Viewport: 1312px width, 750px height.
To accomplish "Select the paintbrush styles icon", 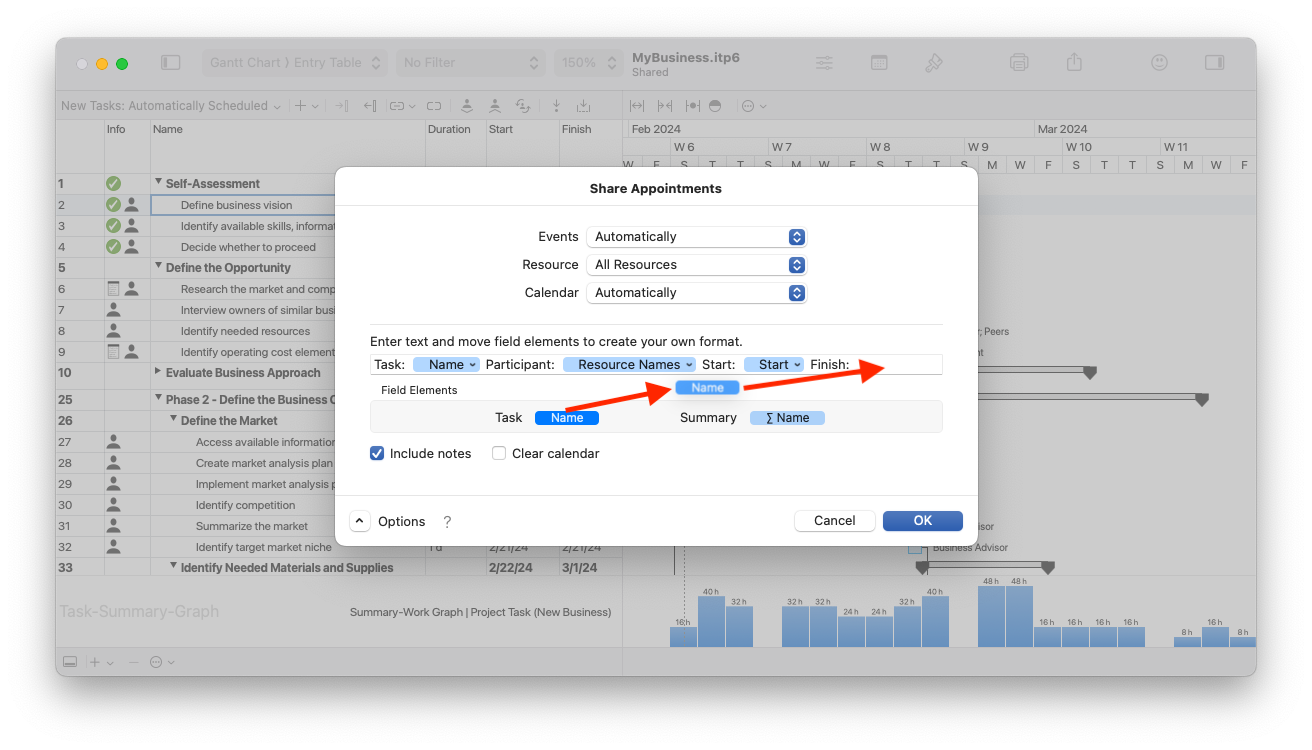I will (934, 62).
